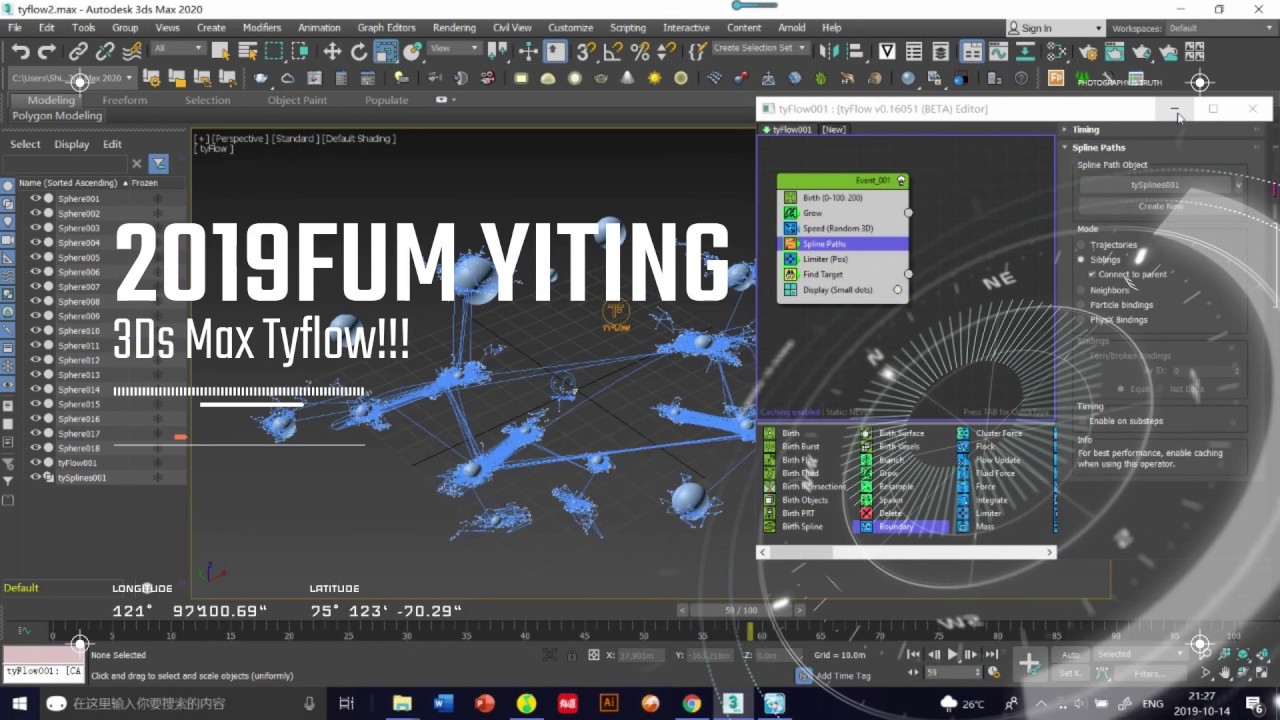Select the Select and Link tool
The height and width of the screenshot is (720, 1280).
click(78, 51)
